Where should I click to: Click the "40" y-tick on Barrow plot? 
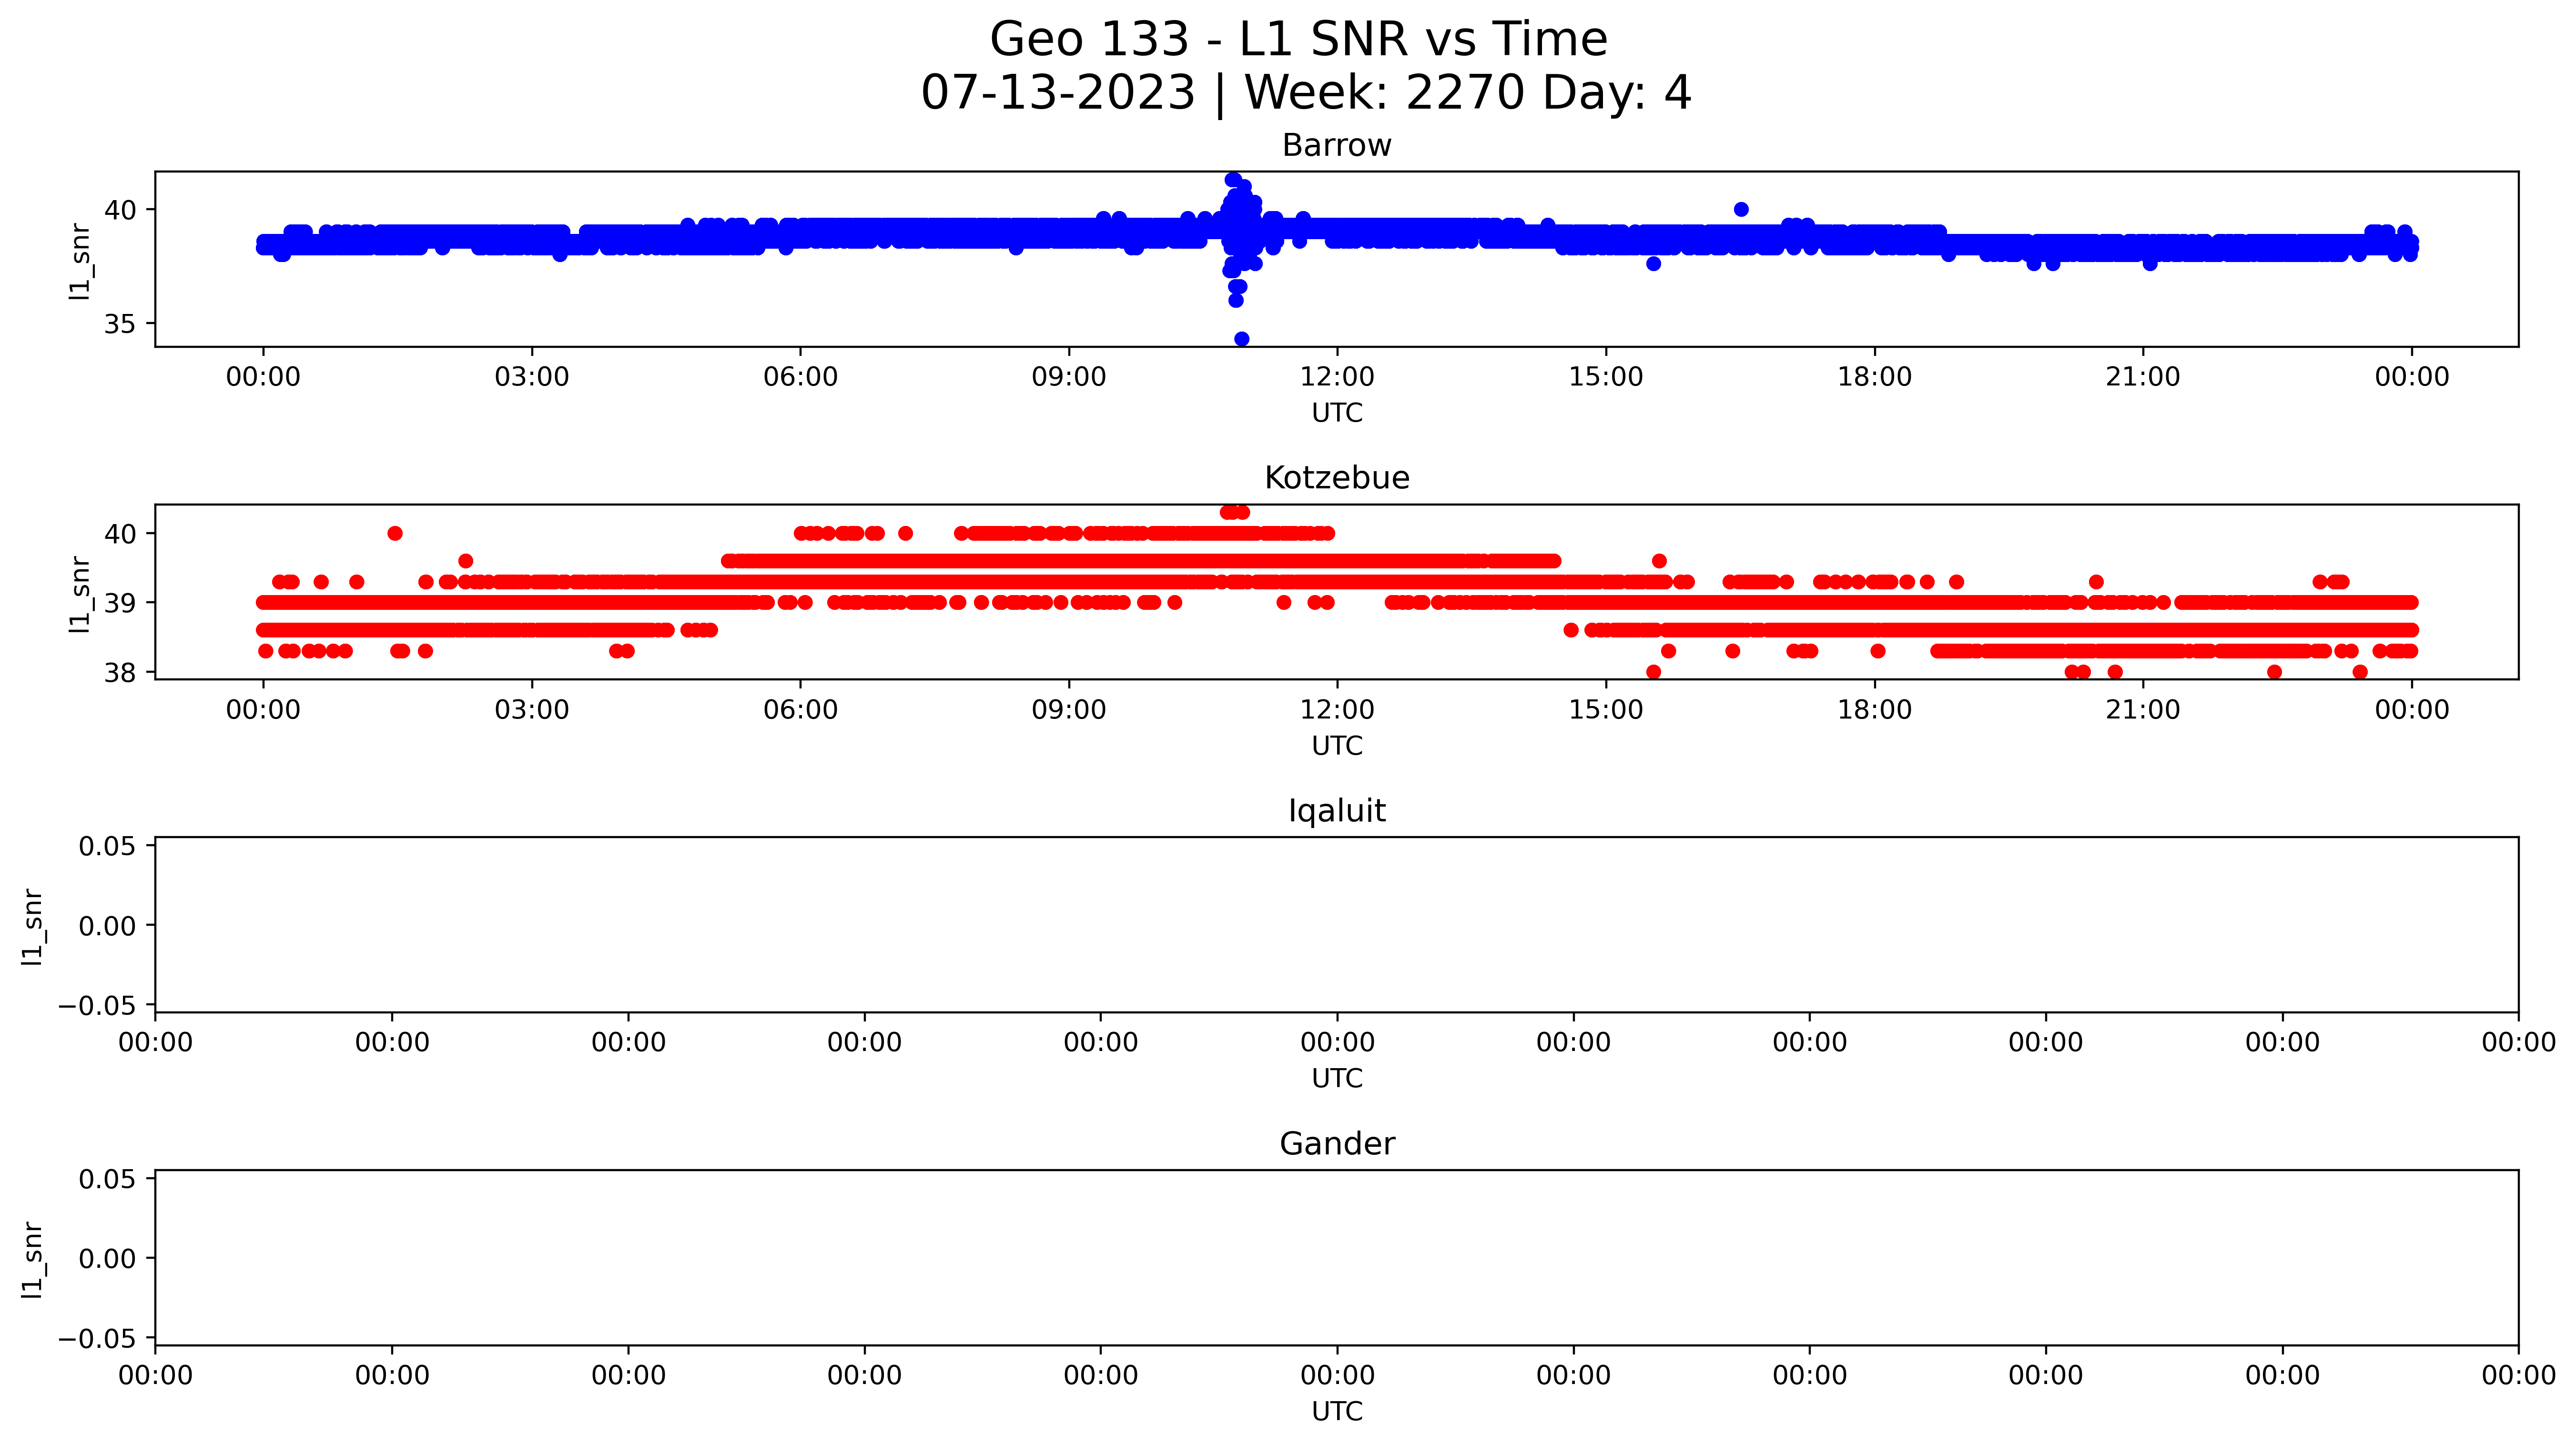(121, 210)
